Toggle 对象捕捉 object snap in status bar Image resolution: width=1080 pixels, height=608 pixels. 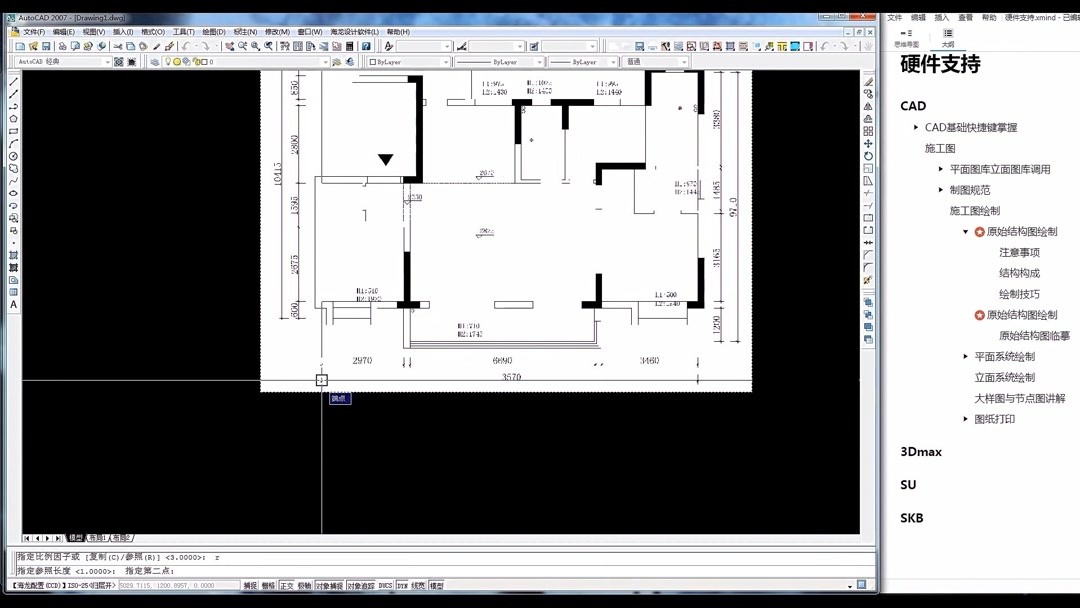(329, 586)
